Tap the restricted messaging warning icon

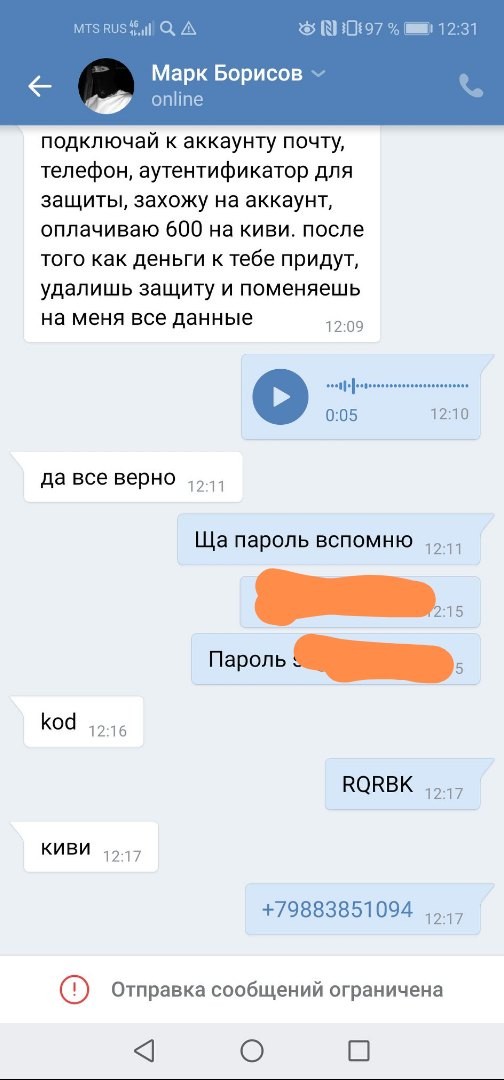(x=74, y=990)
